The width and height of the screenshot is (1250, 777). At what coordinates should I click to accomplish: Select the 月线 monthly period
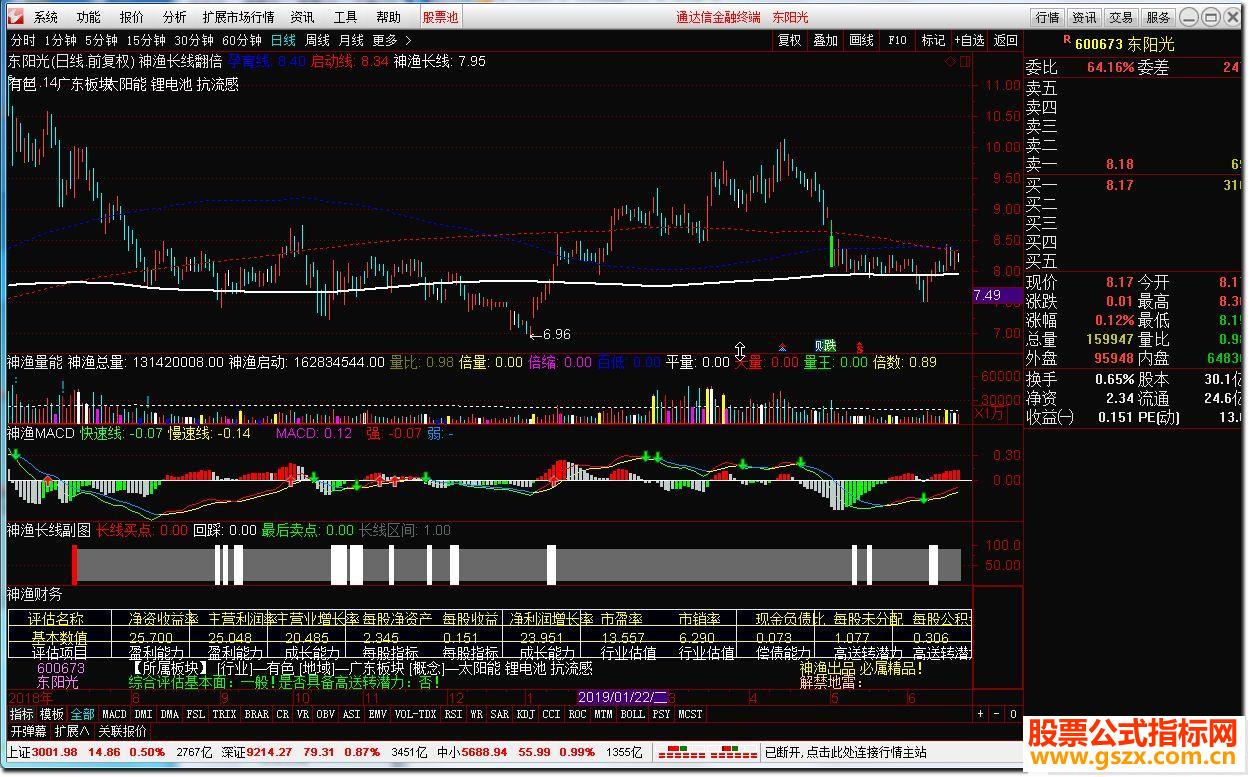click(351, 40)
